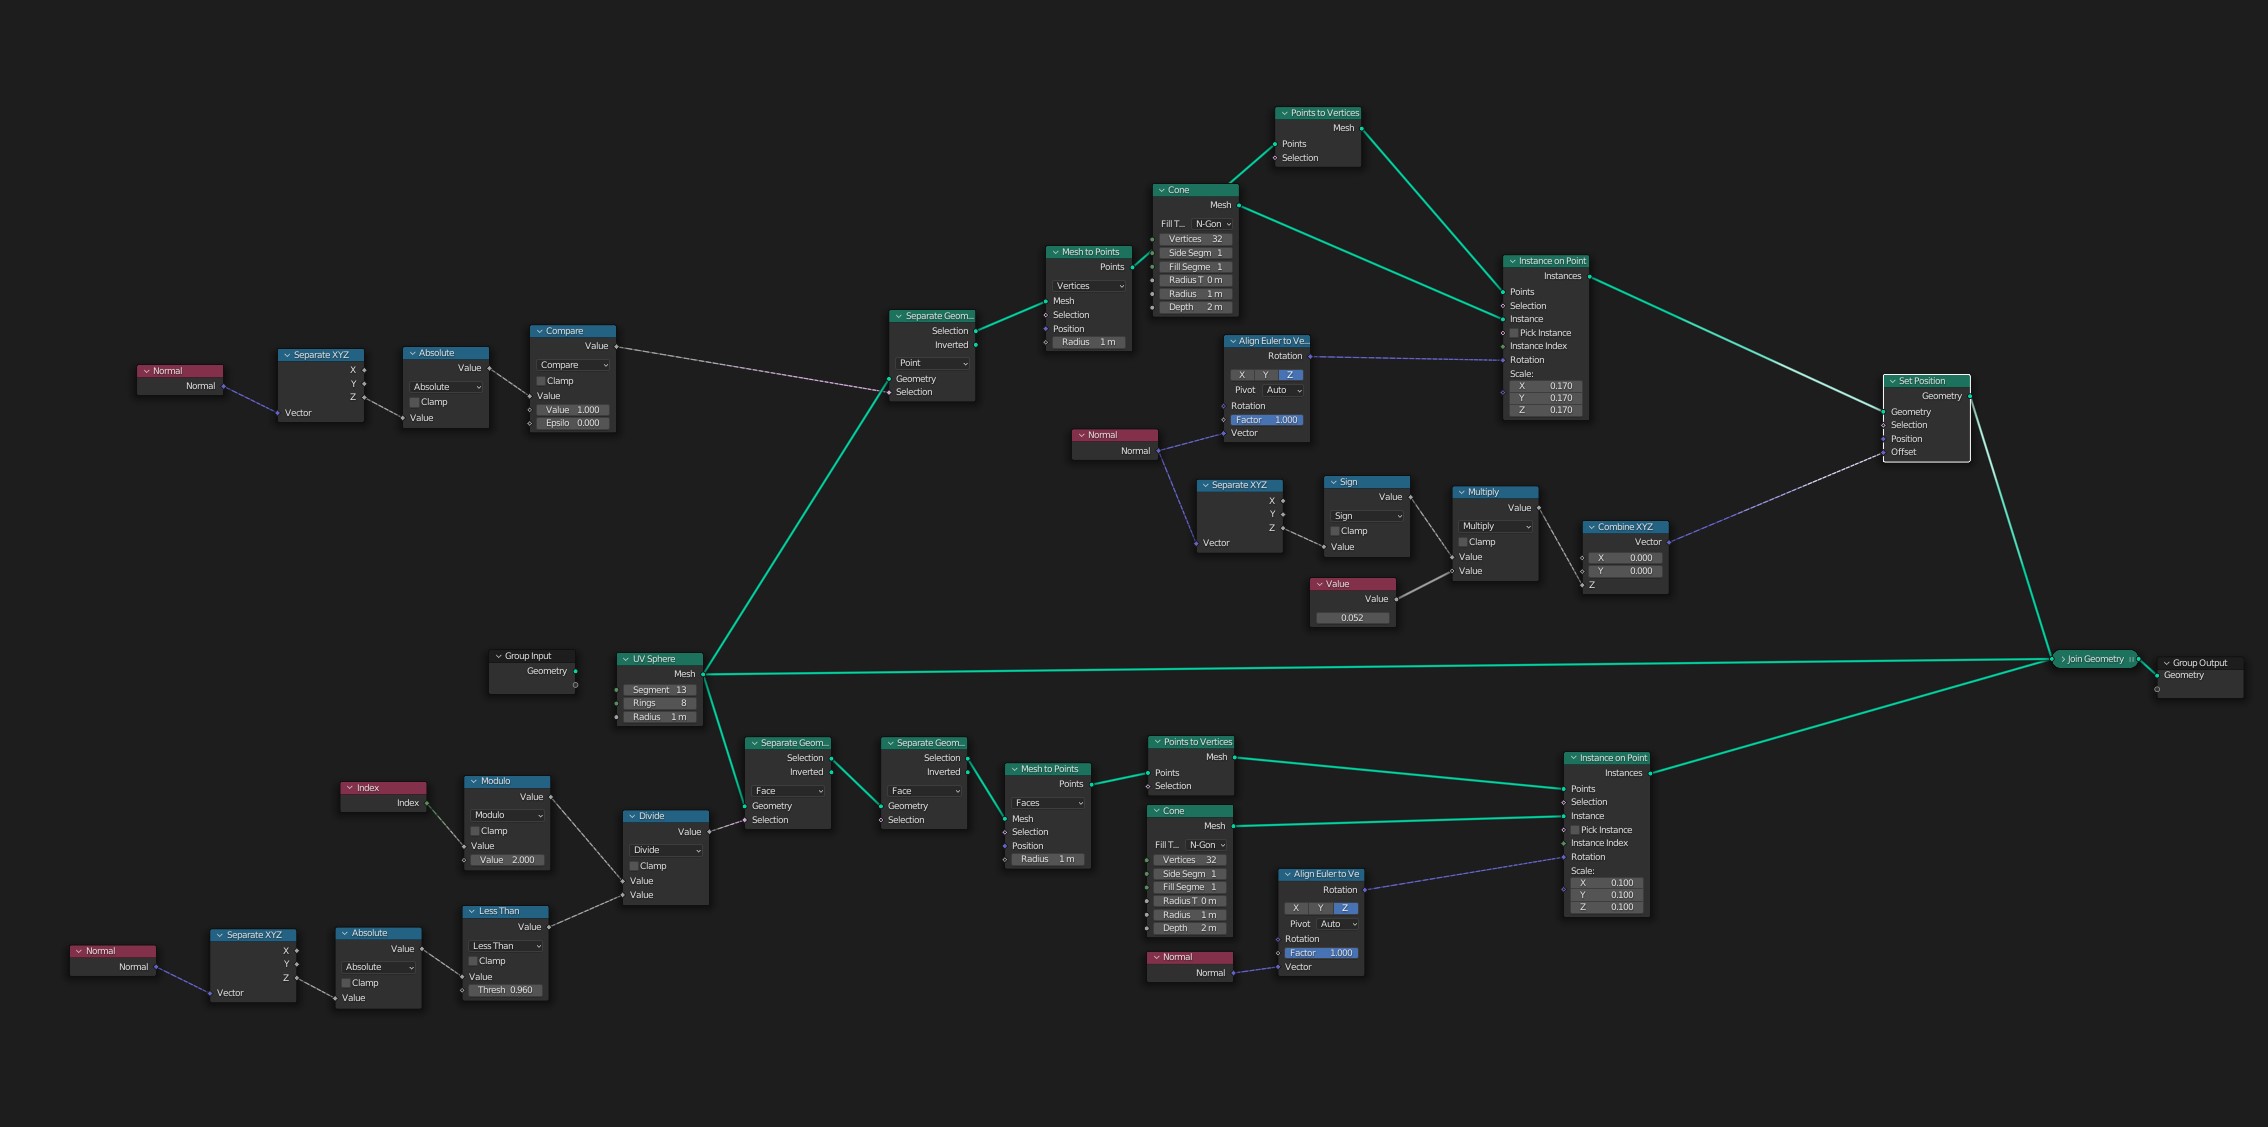Click the UV Sphere Segments slider
2268x1127 pixels.
coord(659,690)
